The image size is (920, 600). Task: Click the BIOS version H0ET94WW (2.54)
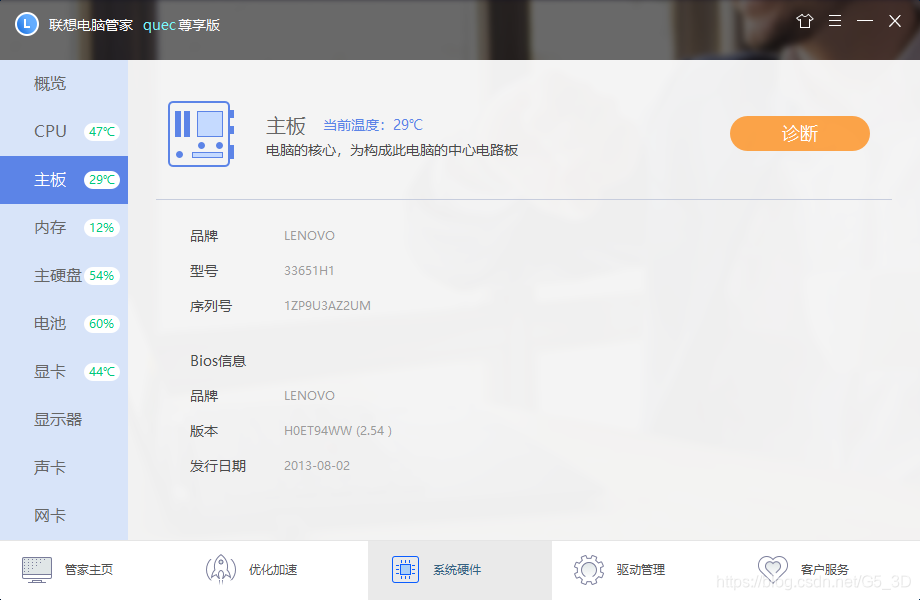pyautogui.click(x=338, y=430)
